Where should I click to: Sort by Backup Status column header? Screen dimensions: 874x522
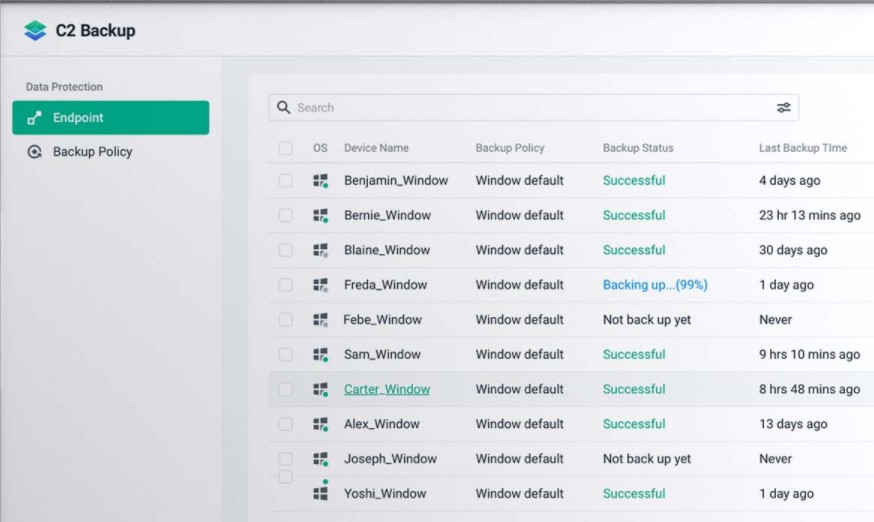pyautogui.click(x=637, y=148)
